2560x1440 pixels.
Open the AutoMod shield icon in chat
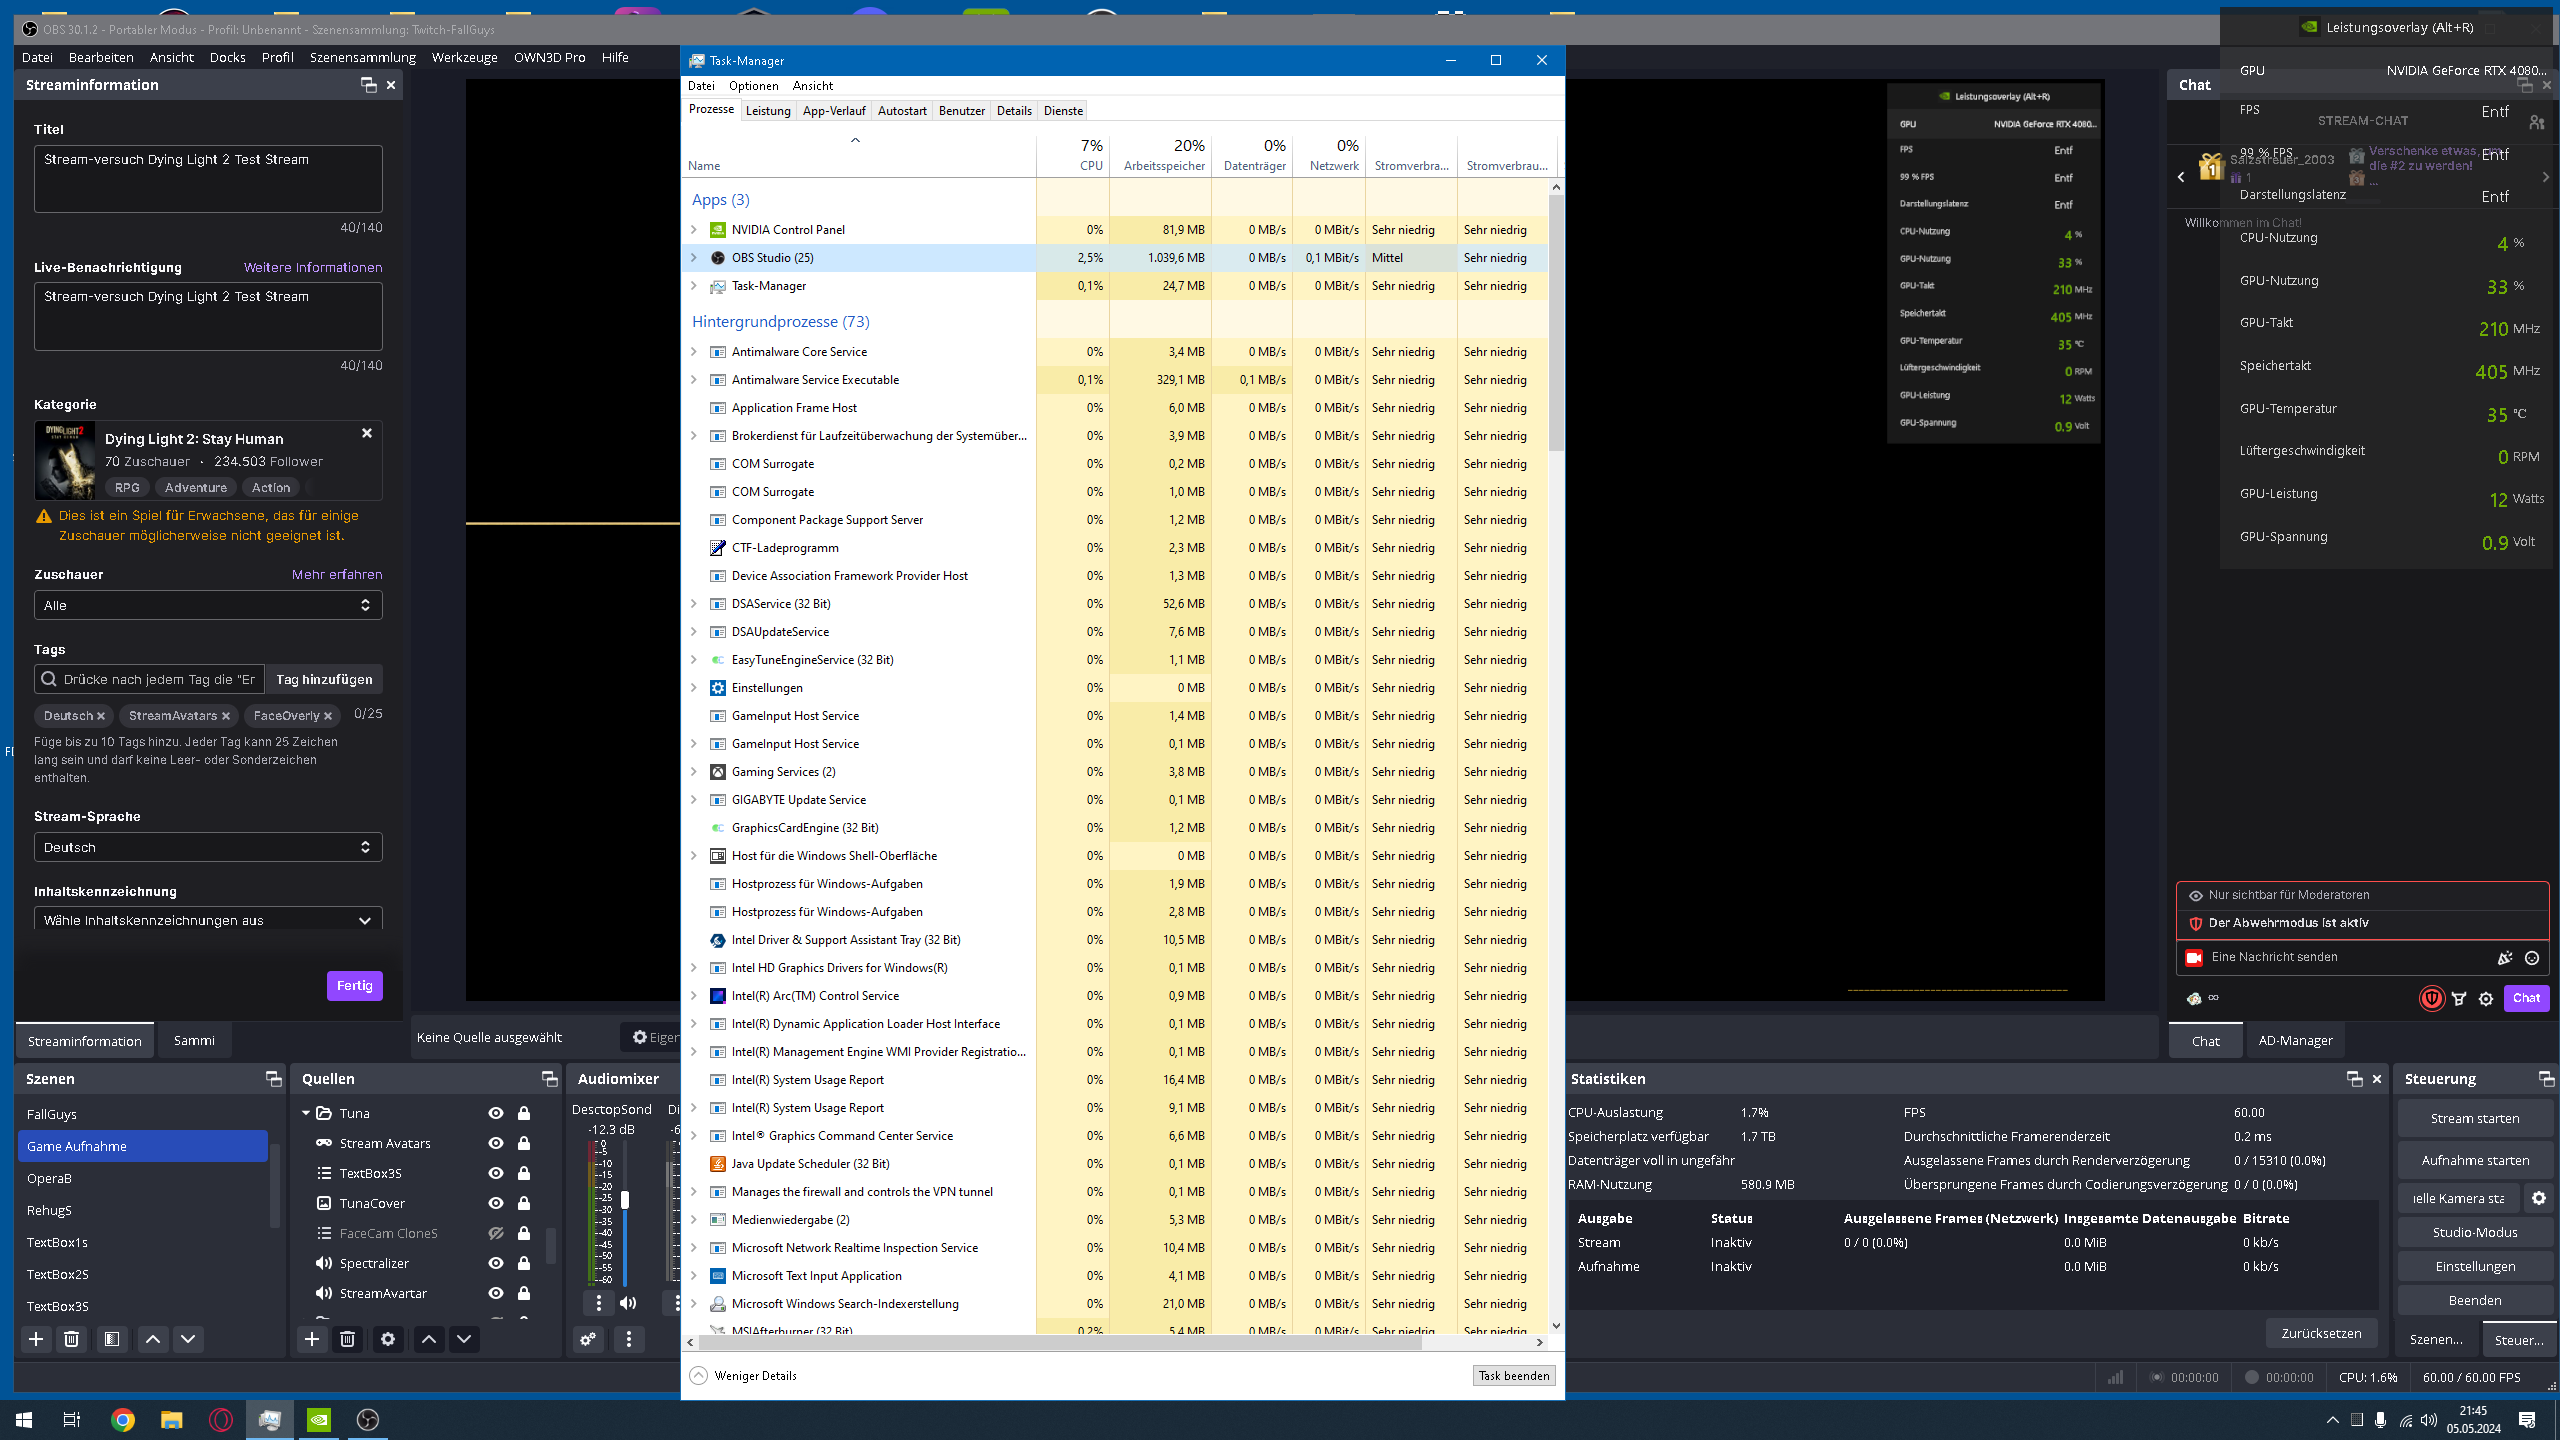[x=2431, y=997]
